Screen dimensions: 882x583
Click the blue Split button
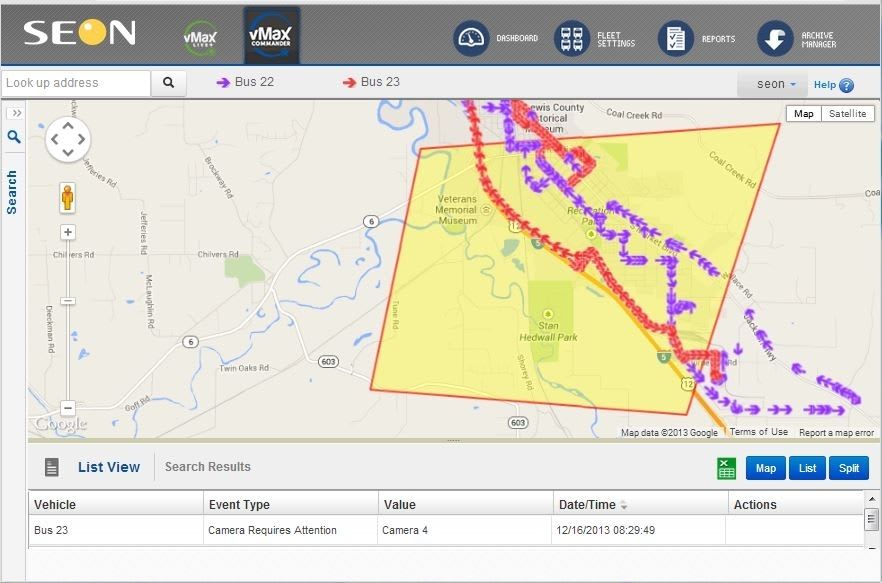coord(848,468)
